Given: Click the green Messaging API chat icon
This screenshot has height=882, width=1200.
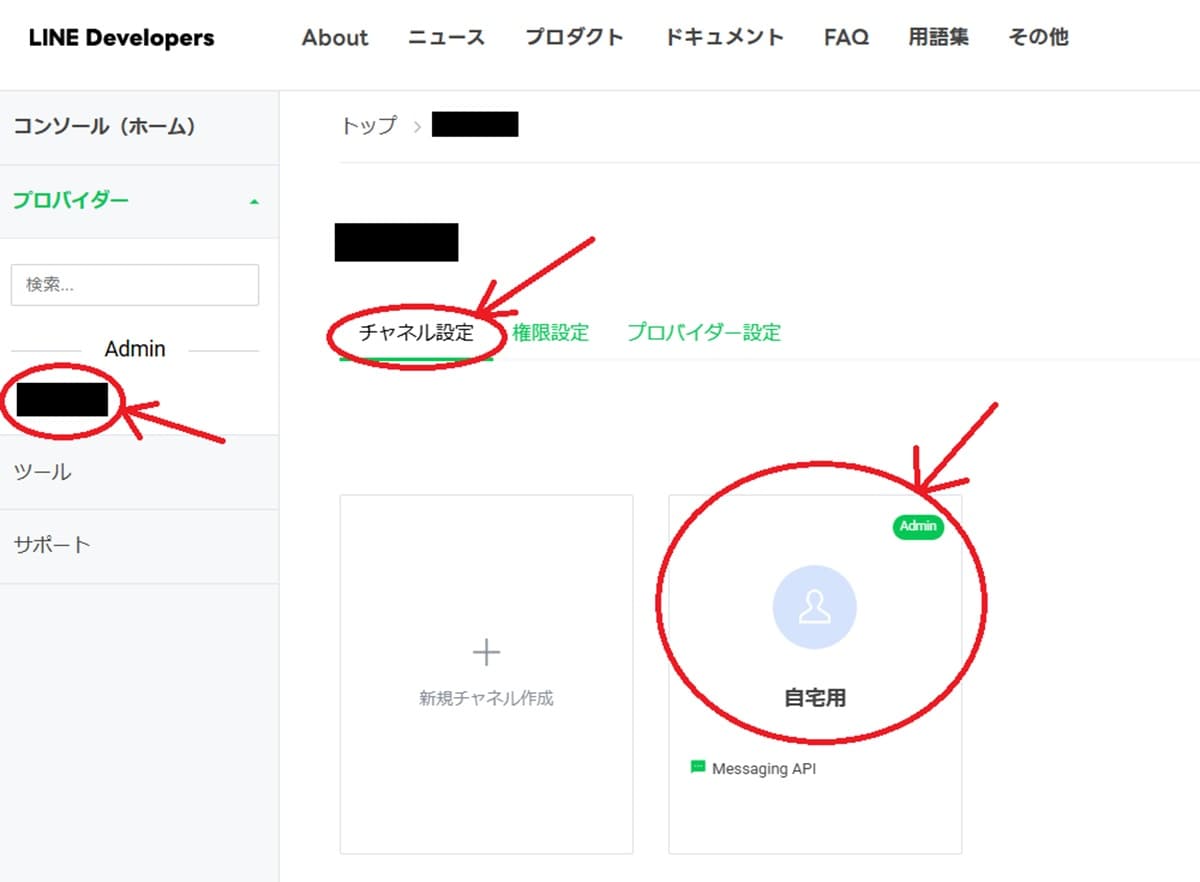Looking at the screenshot, I should (x=698, y=767).
